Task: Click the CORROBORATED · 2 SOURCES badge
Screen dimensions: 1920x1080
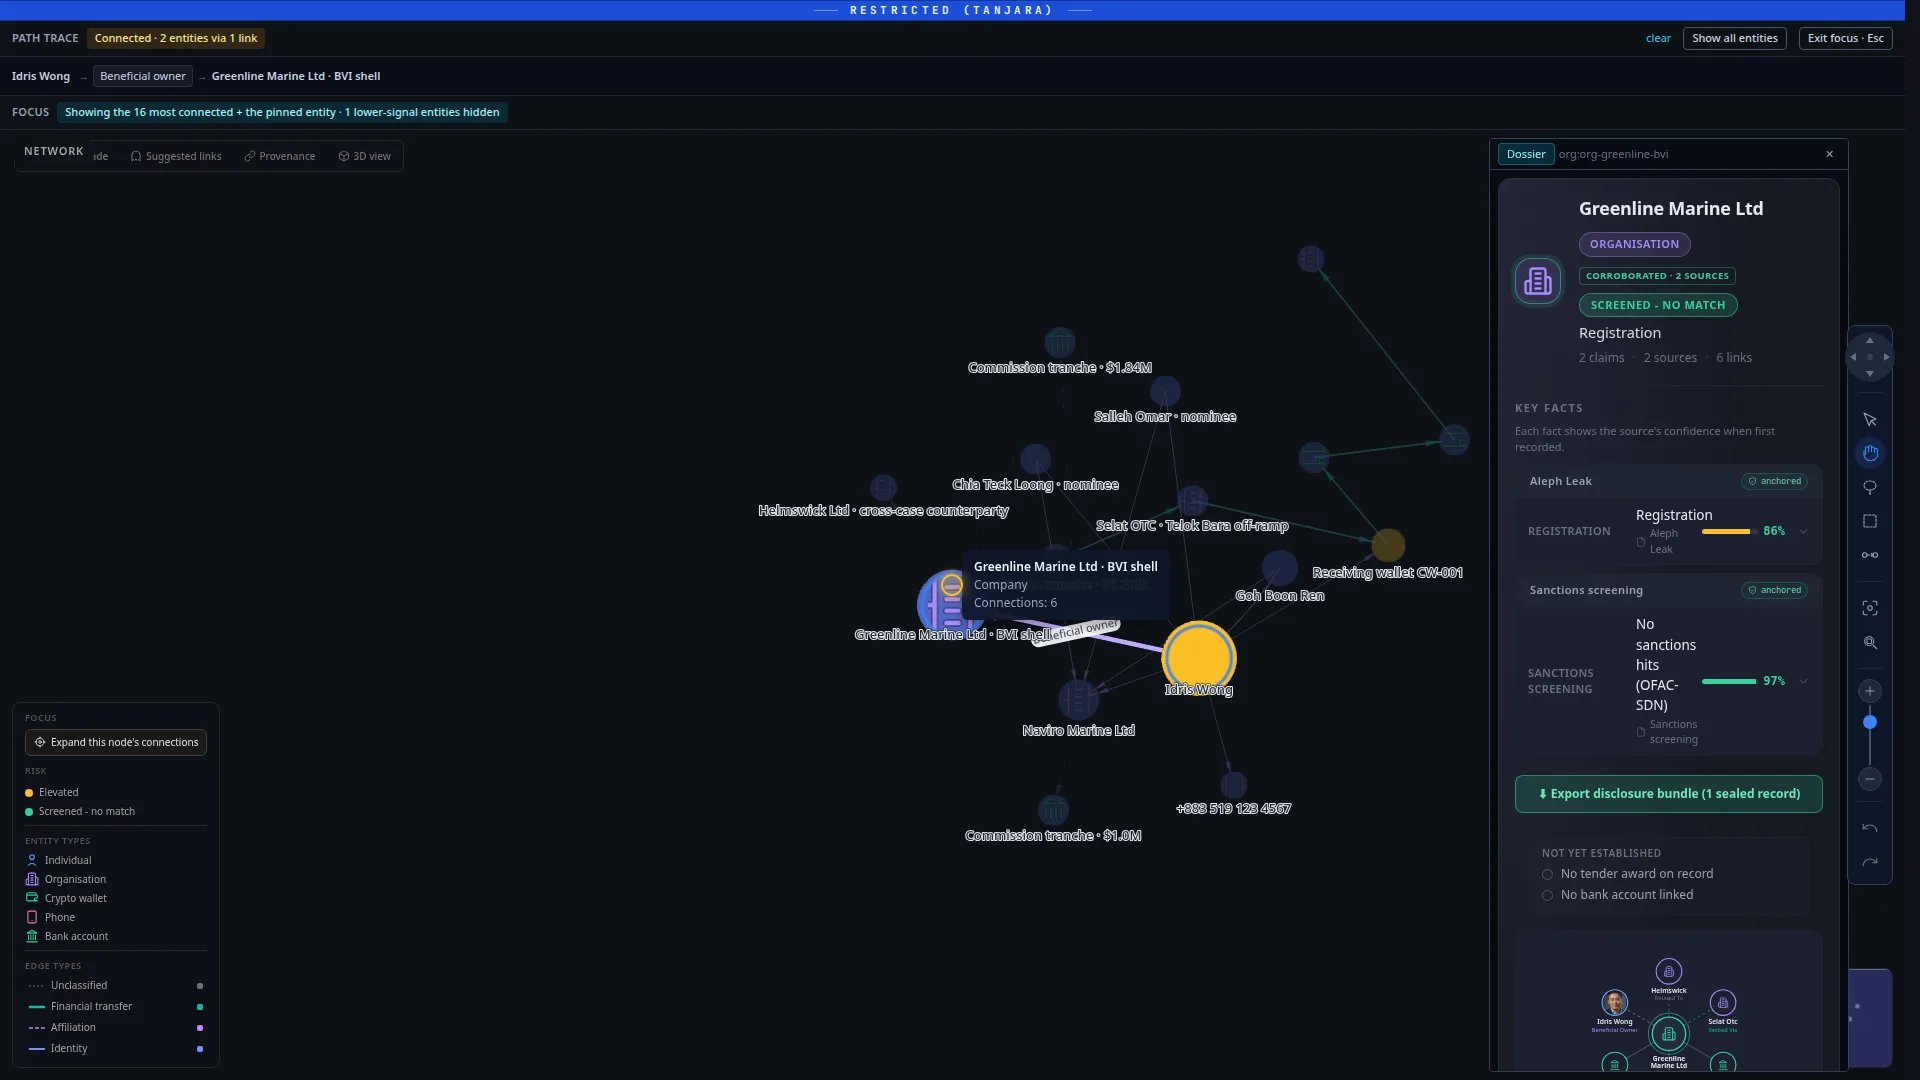Action: coord(1657,276)
